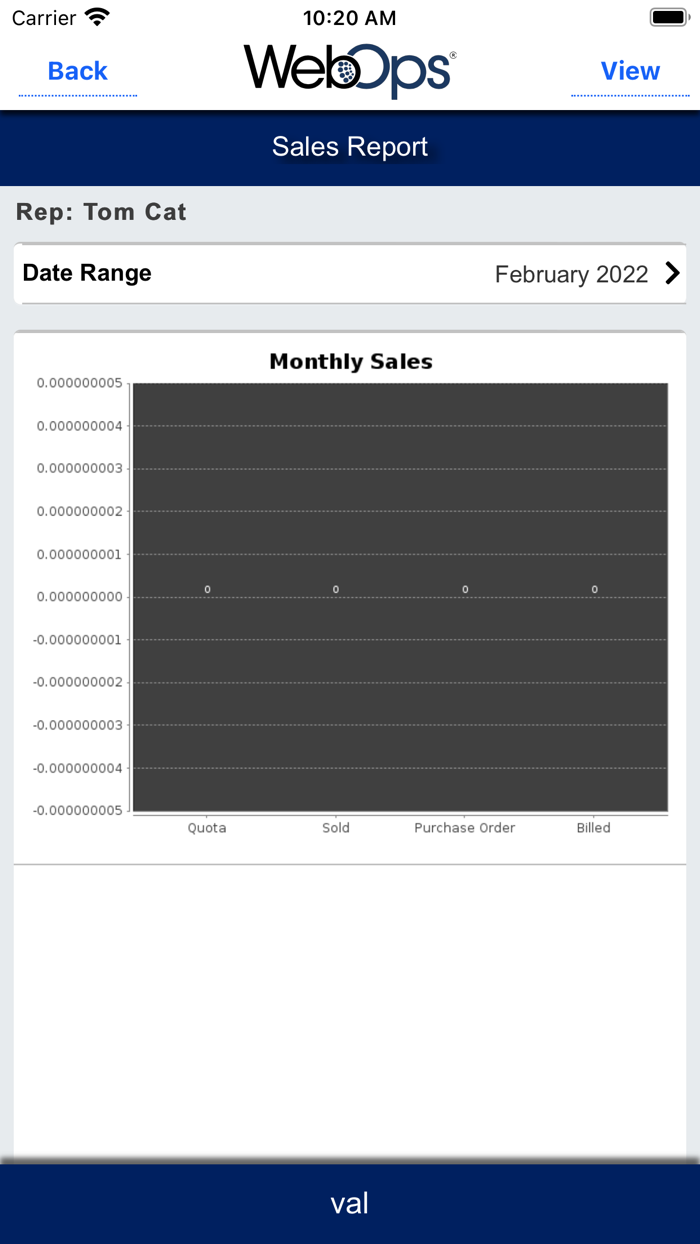
Task: Click the WebOps logo
Action: [x=350, y=70]
